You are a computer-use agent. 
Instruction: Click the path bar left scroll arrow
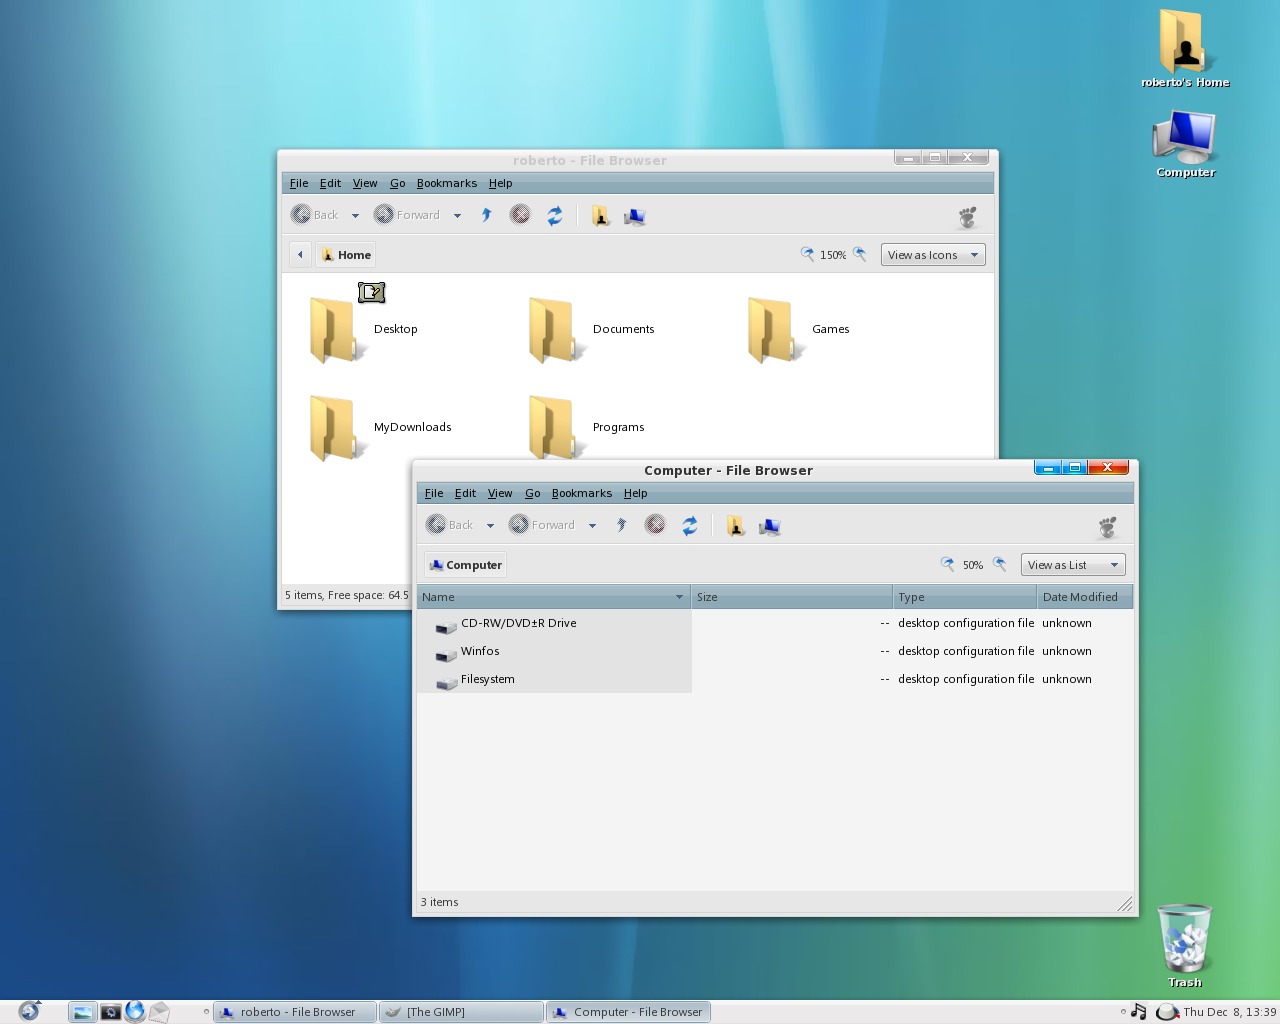point(300,255)
